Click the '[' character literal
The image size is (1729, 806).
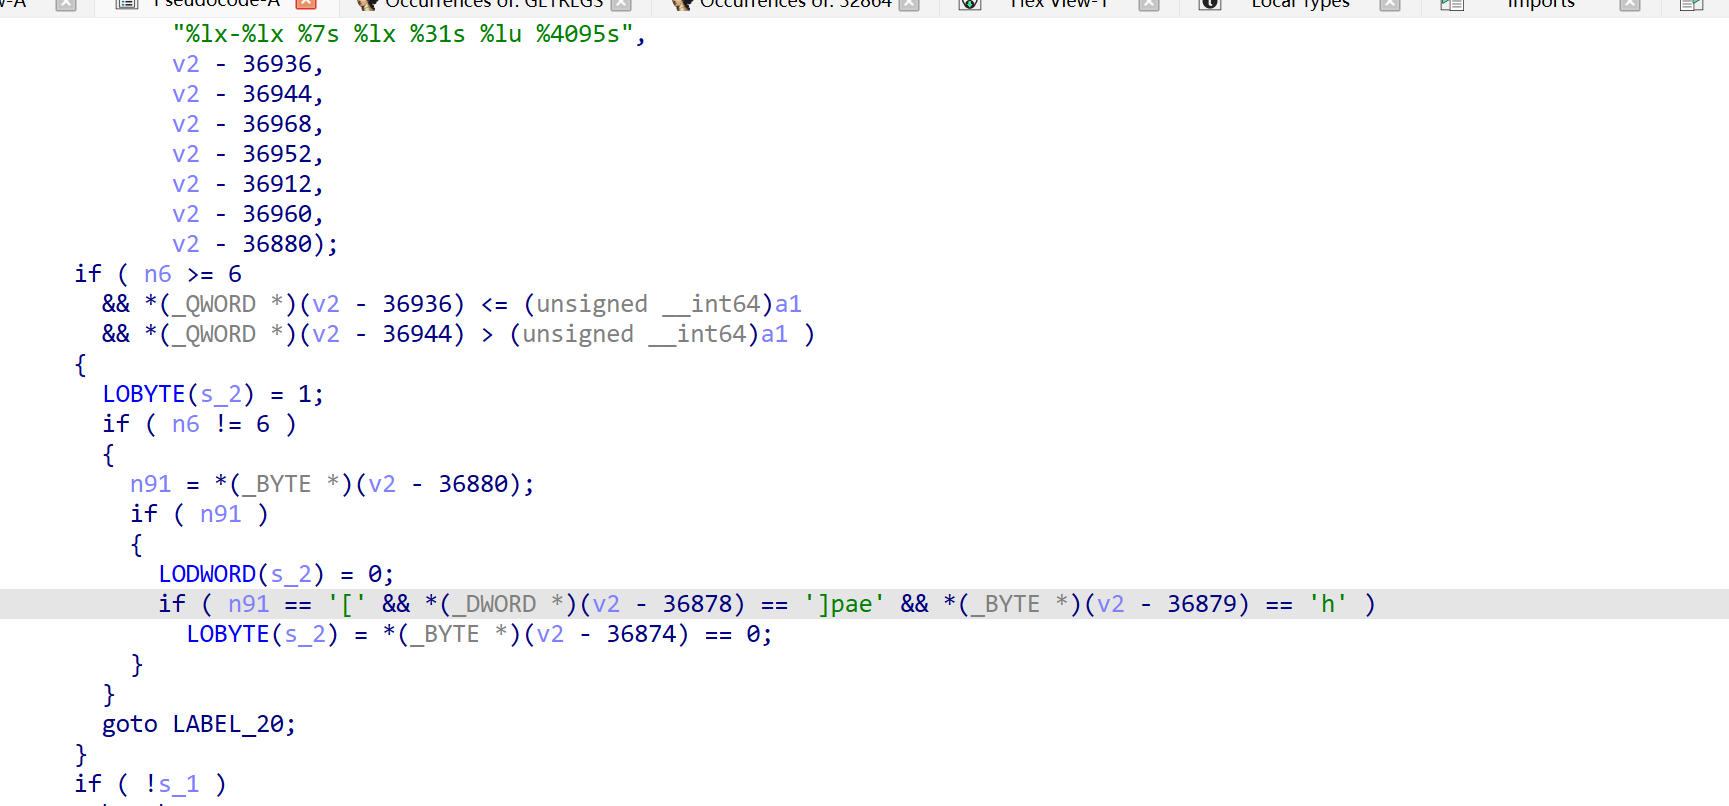coord(347,604)
